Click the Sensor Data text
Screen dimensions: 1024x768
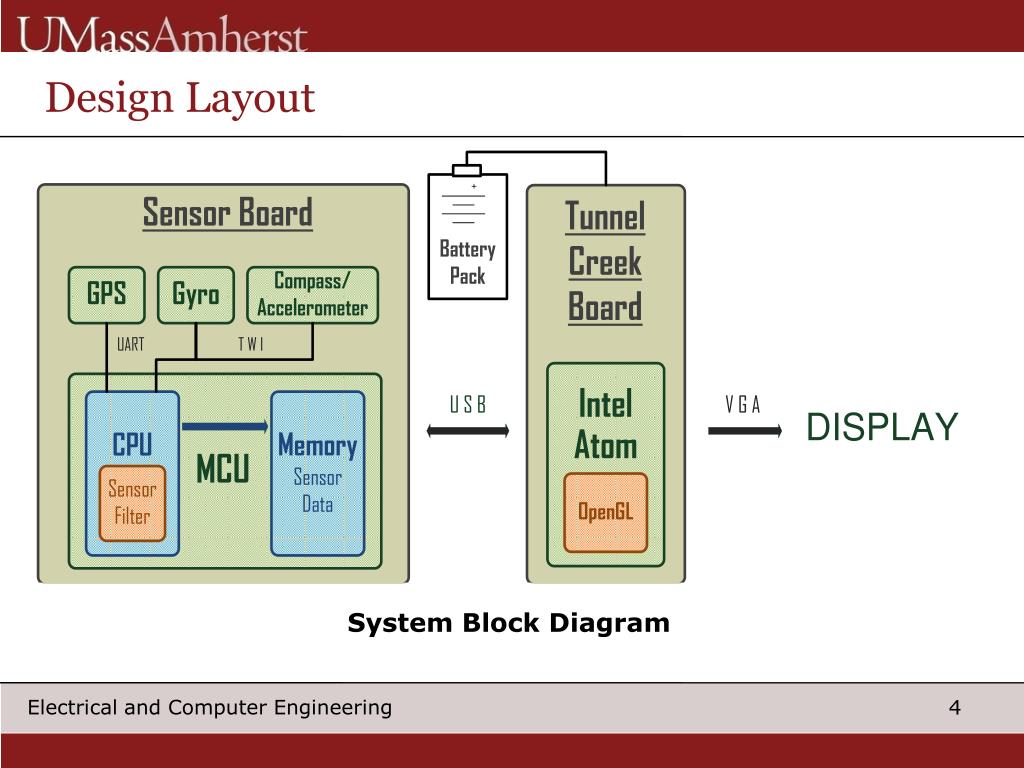[x=317, y=490]
